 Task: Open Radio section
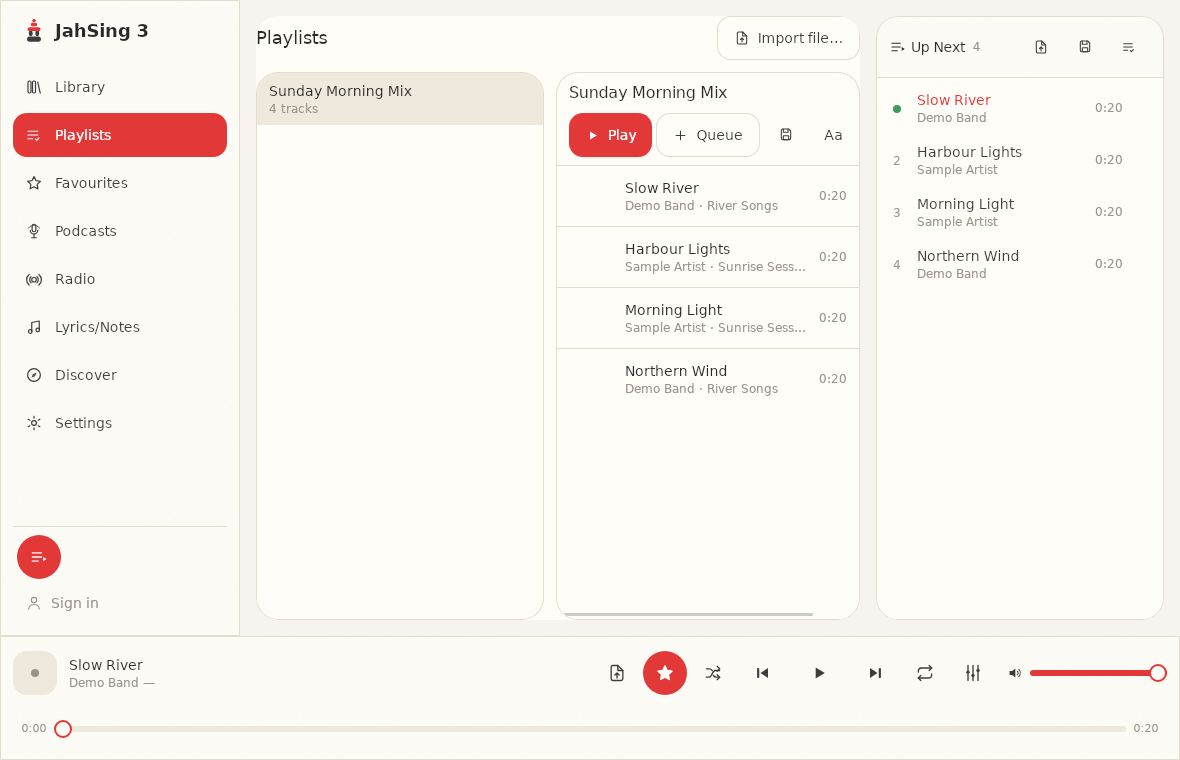[120, 279]
